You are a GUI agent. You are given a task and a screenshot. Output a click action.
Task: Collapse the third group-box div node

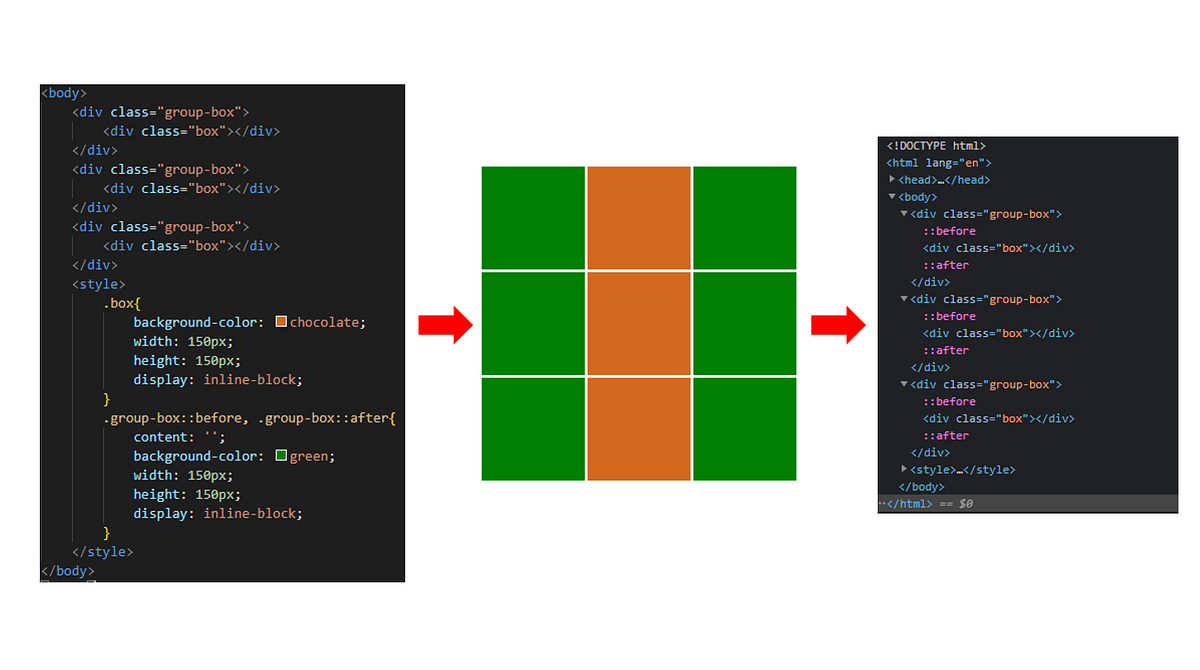click(x=904, y=384)
